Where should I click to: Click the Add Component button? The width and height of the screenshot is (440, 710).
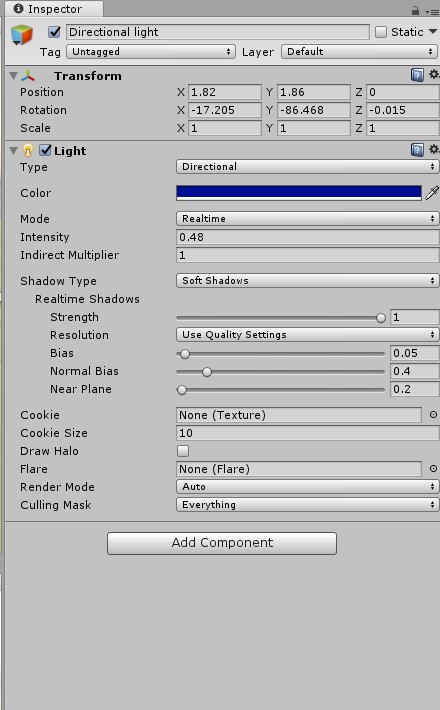(x=222, y=543)
